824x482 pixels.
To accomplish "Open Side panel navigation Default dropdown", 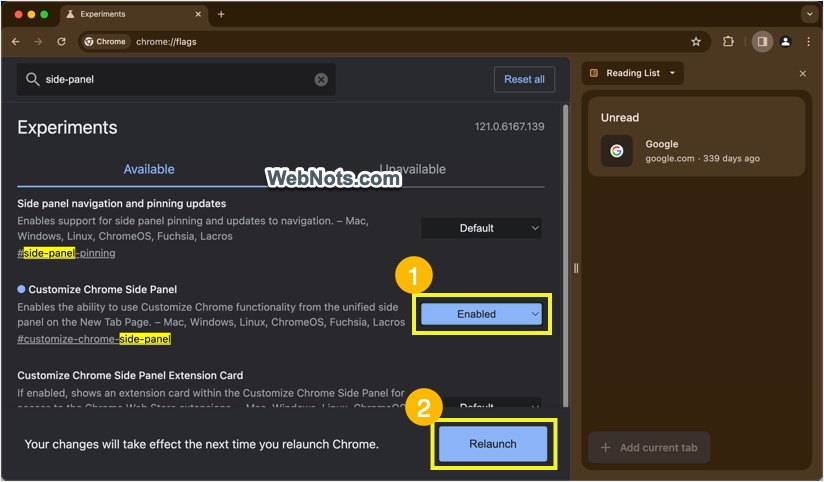I will click(x=481, y=228).
